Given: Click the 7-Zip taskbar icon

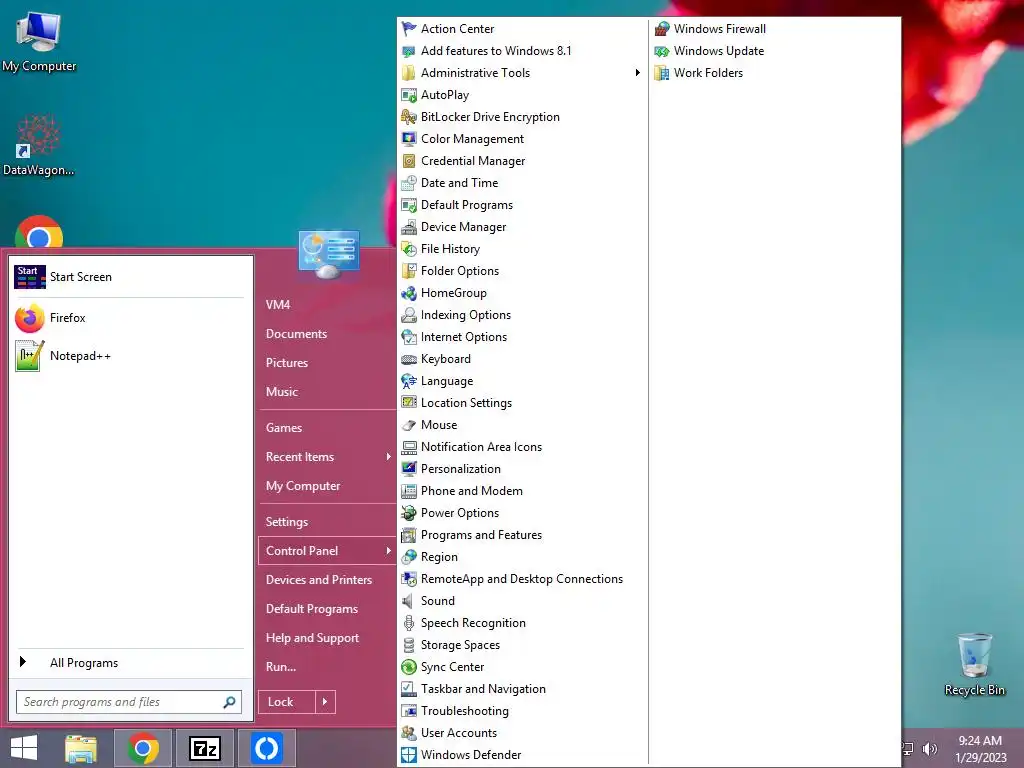Looking at the screenshot, I should coord(205,748).
